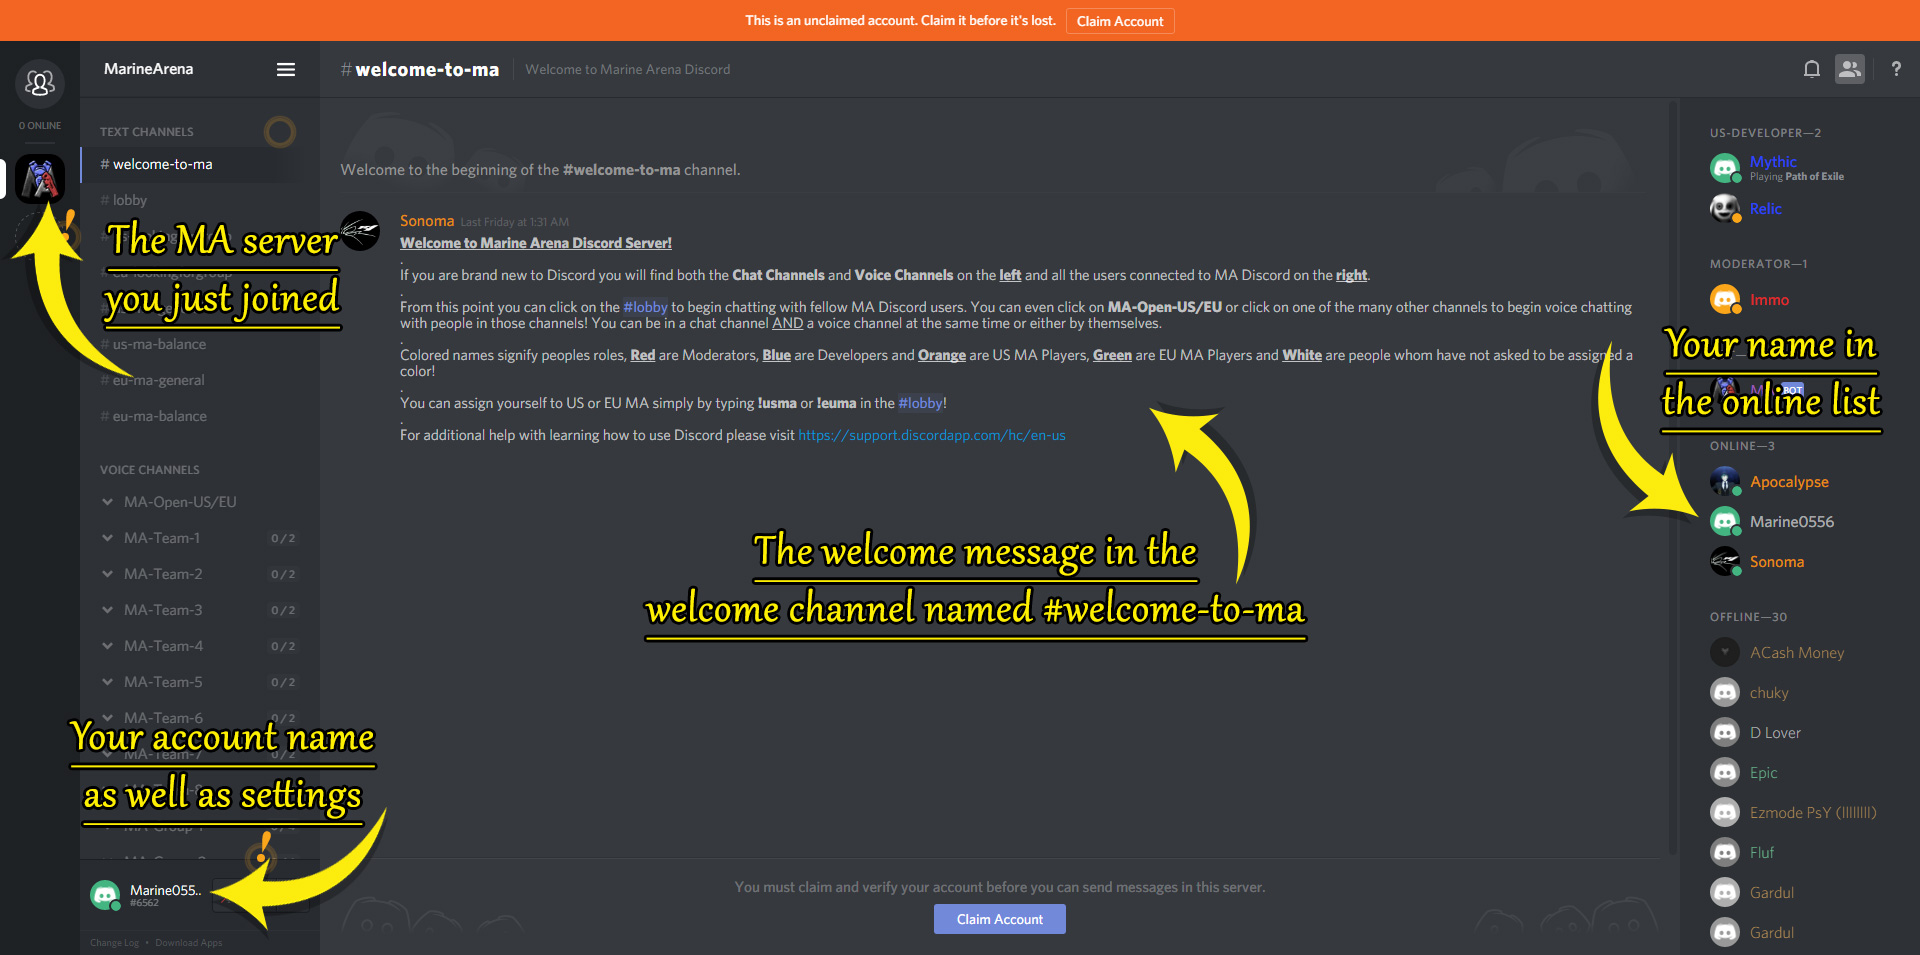The width and height of the screenshot is (1920, 955).
Task: Click the Change Log link
Action: [x=115, y=942]
